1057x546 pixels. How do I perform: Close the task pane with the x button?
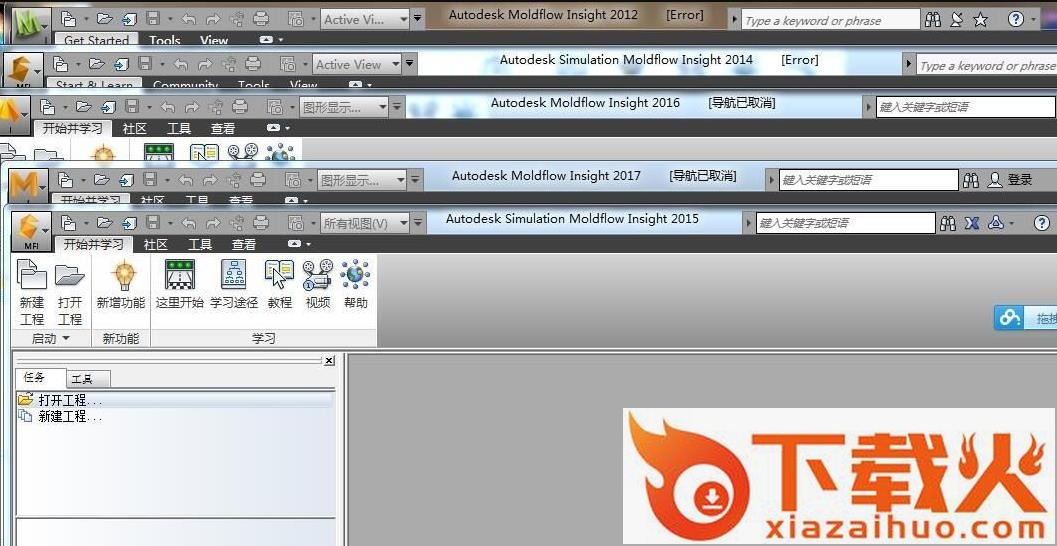(329, 360)
